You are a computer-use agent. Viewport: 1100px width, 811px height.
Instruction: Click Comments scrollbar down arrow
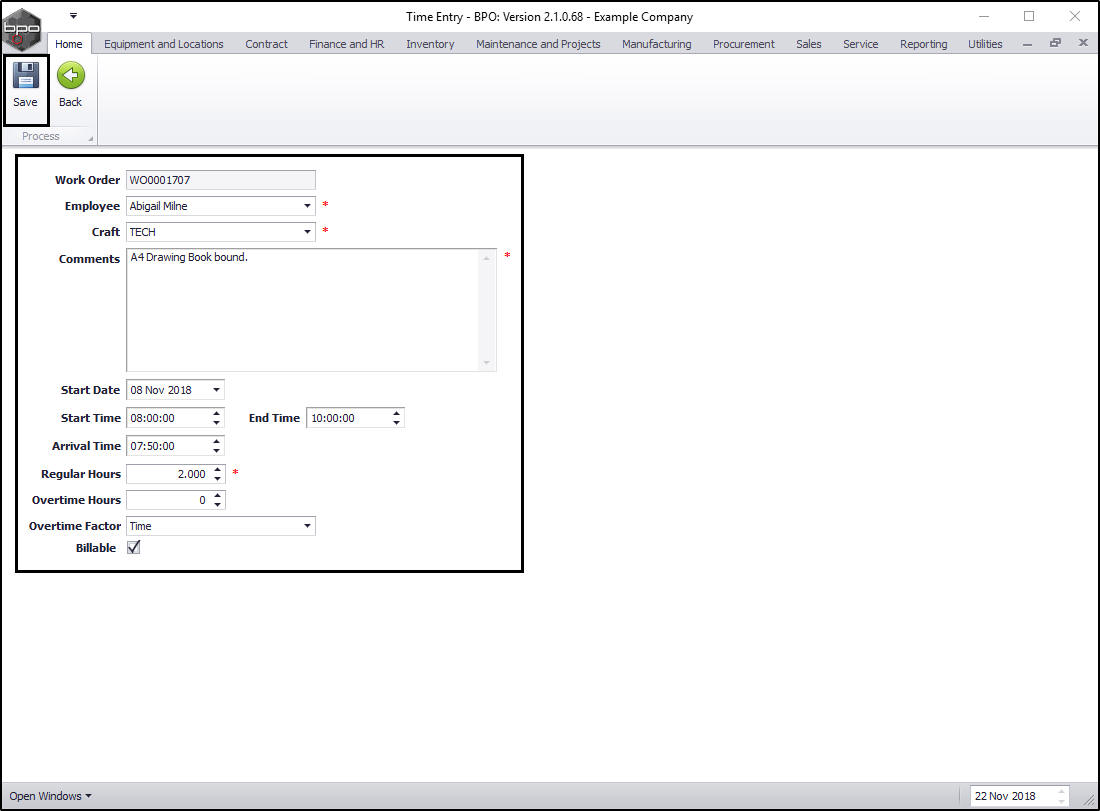coord(487,363)
